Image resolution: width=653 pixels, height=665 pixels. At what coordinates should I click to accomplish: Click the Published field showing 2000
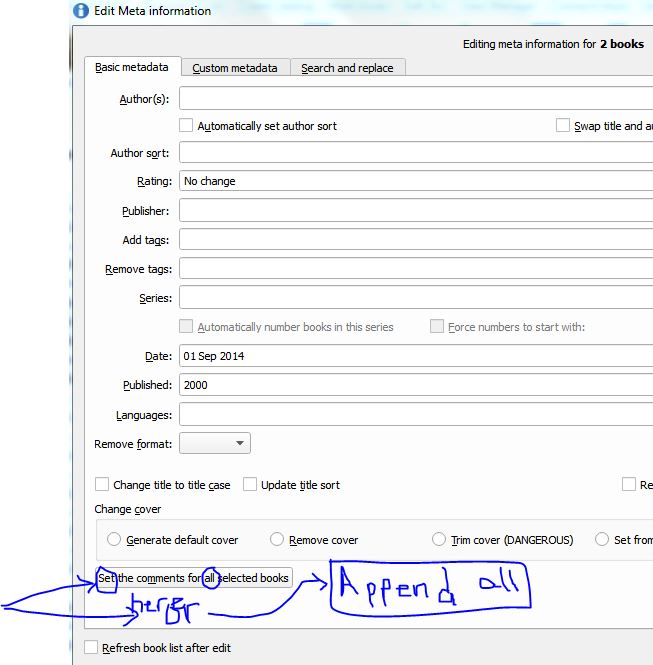click(416, 385)
